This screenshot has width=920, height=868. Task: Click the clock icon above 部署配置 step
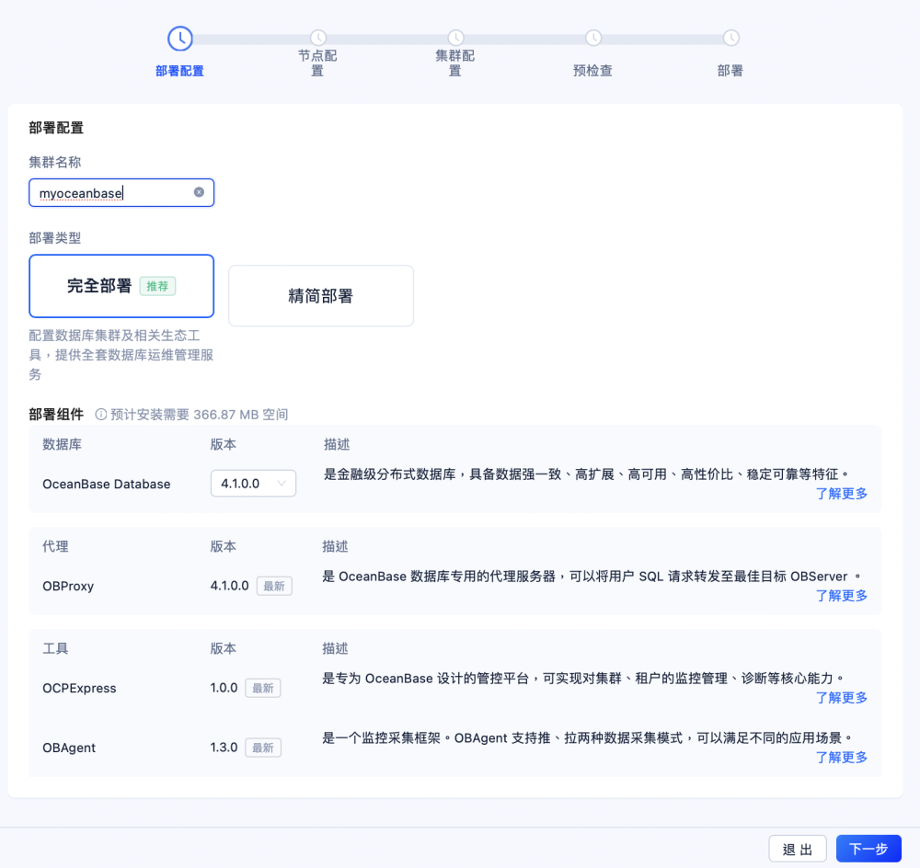[179, 38]
